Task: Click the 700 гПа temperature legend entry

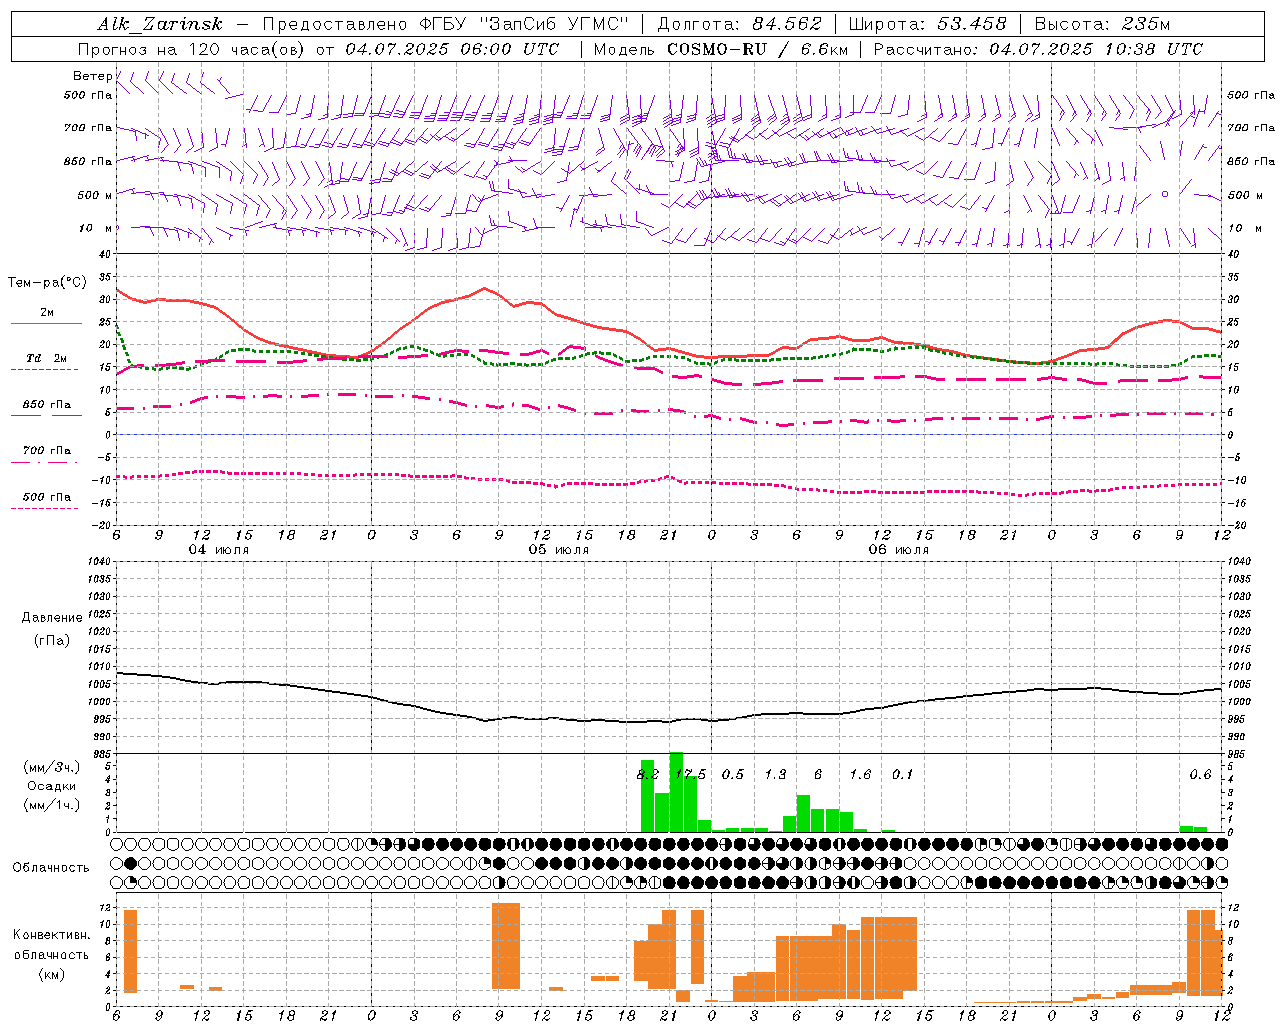Action: (x=46, y=451)
